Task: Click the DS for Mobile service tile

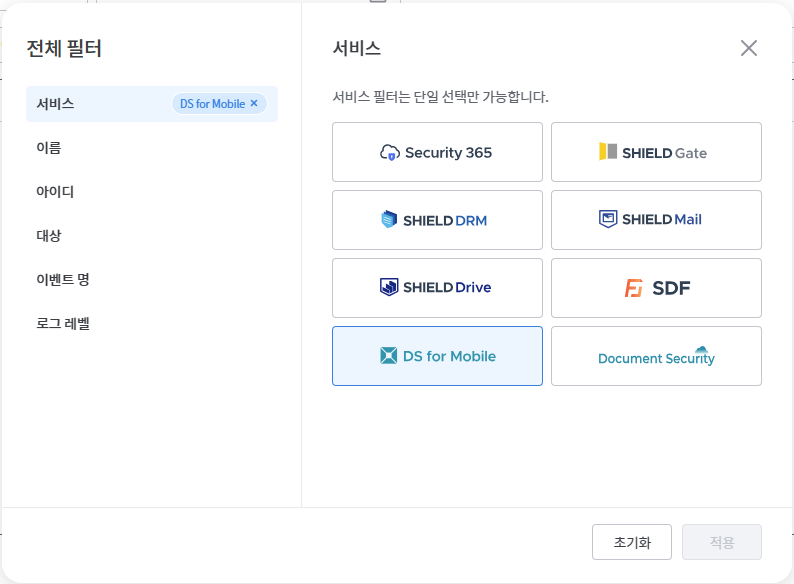Action: pyautogui.click(x=437, y=356)
